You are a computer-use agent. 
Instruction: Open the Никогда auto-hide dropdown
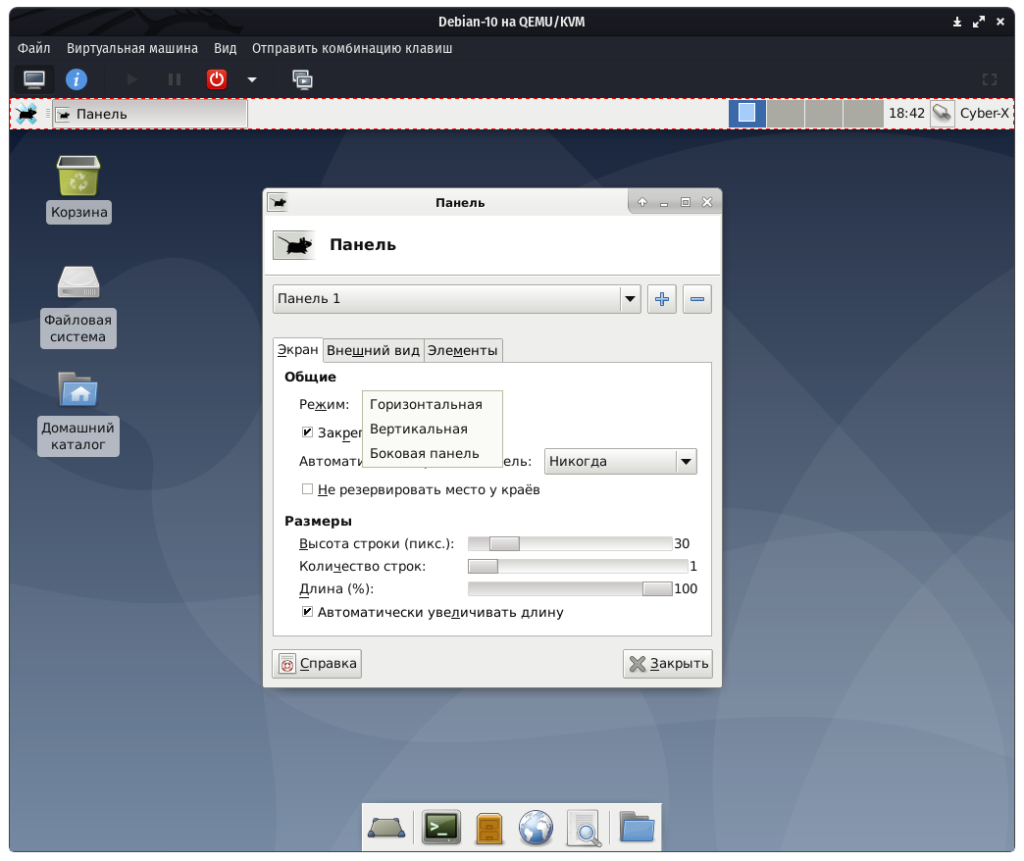point(620,461)
